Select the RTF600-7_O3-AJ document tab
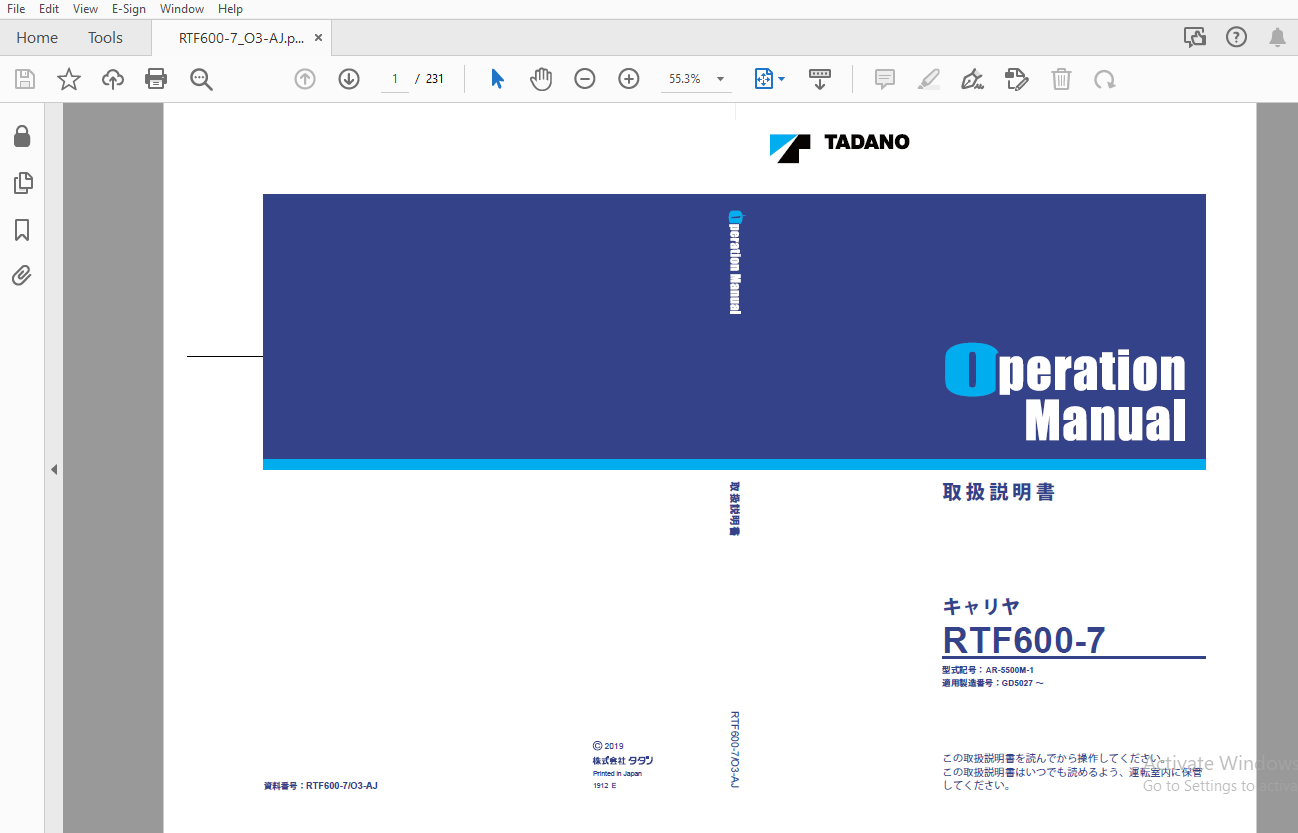This screenshot has height=833, width=1298. tap(241, 38)
